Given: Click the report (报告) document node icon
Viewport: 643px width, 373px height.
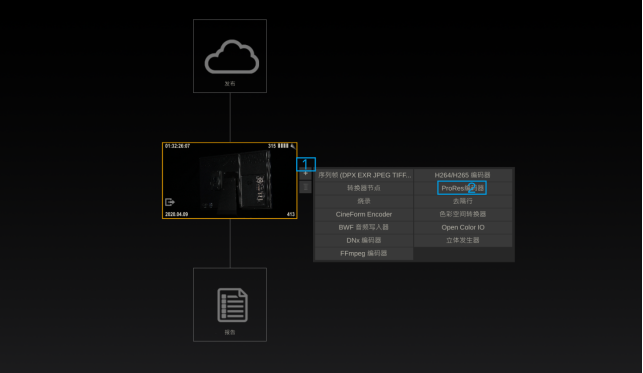Looking at the screenshot, I should [232, 305].
